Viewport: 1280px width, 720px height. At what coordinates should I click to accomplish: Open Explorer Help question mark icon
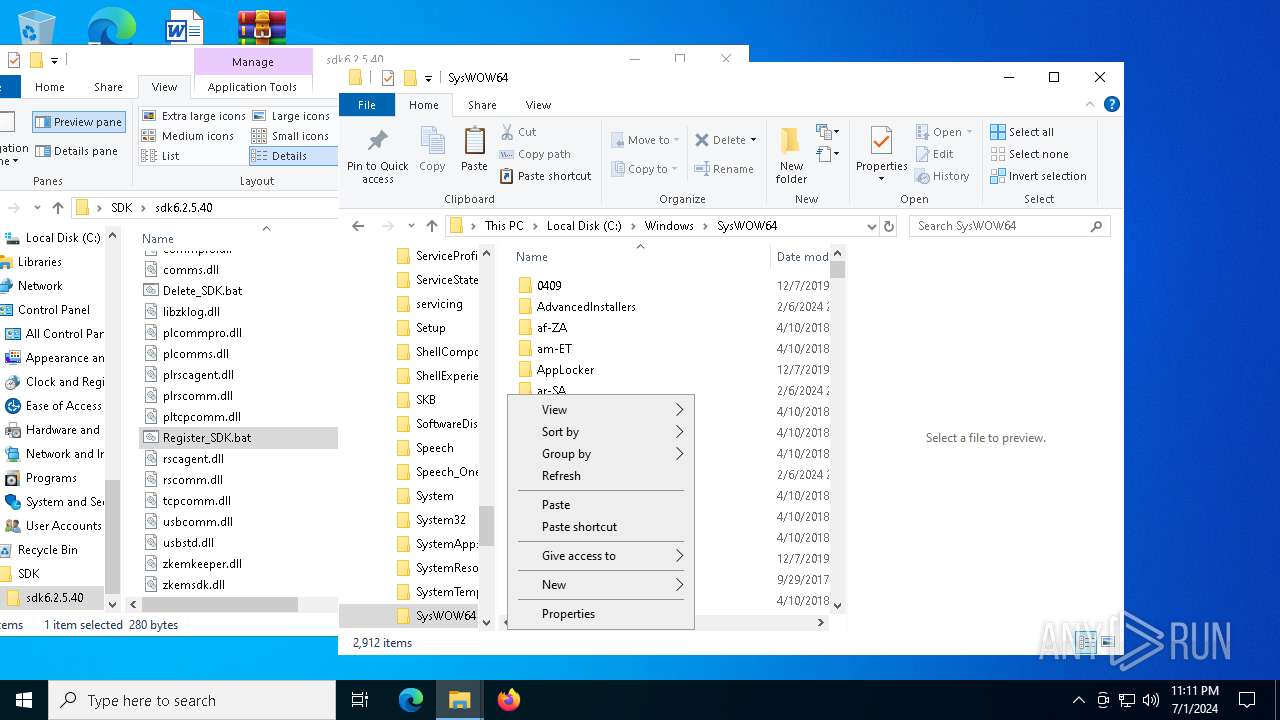[1111, 104]
